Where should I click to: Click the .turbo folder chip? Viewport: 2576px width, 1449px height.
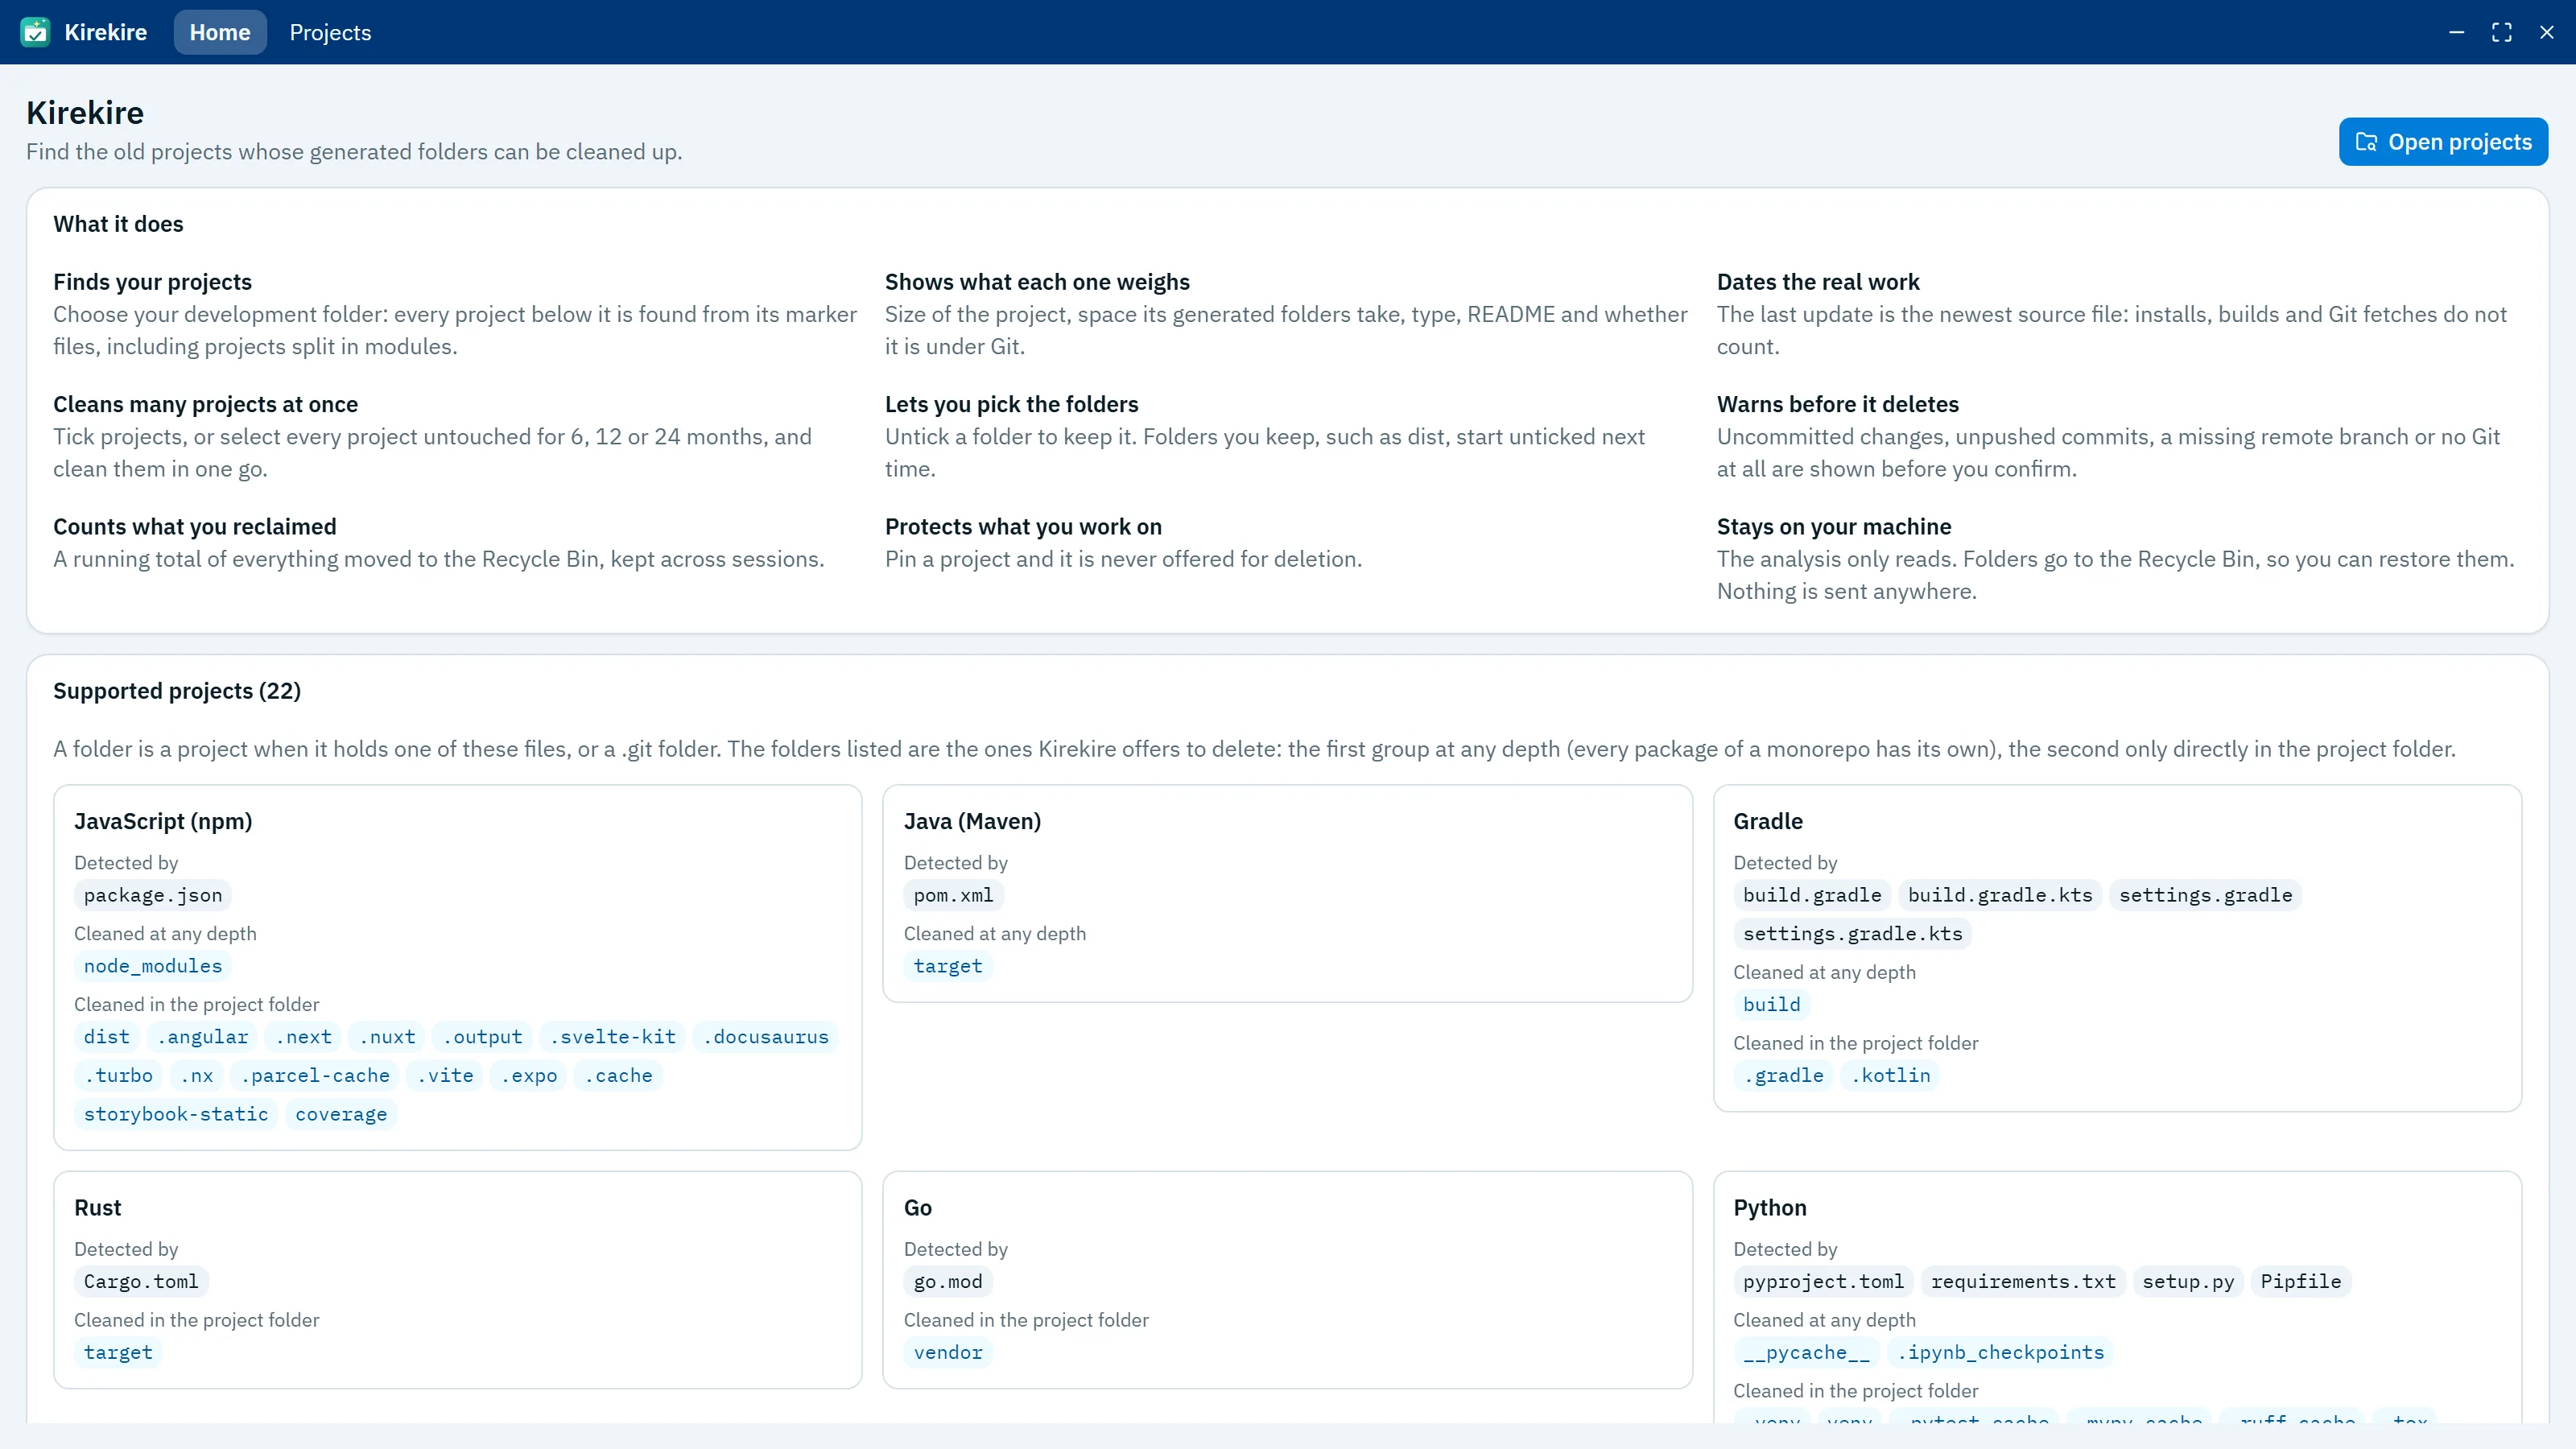point(118,1076)
